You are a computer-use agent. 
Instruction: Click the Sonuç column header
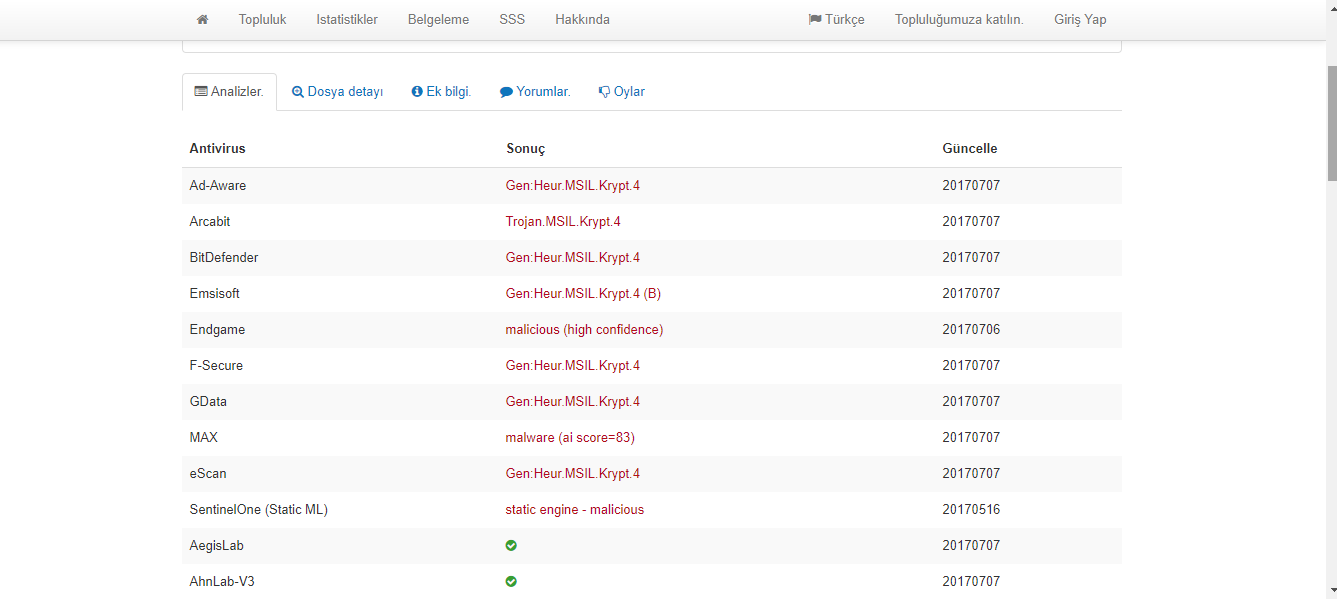tap(525, 149)
